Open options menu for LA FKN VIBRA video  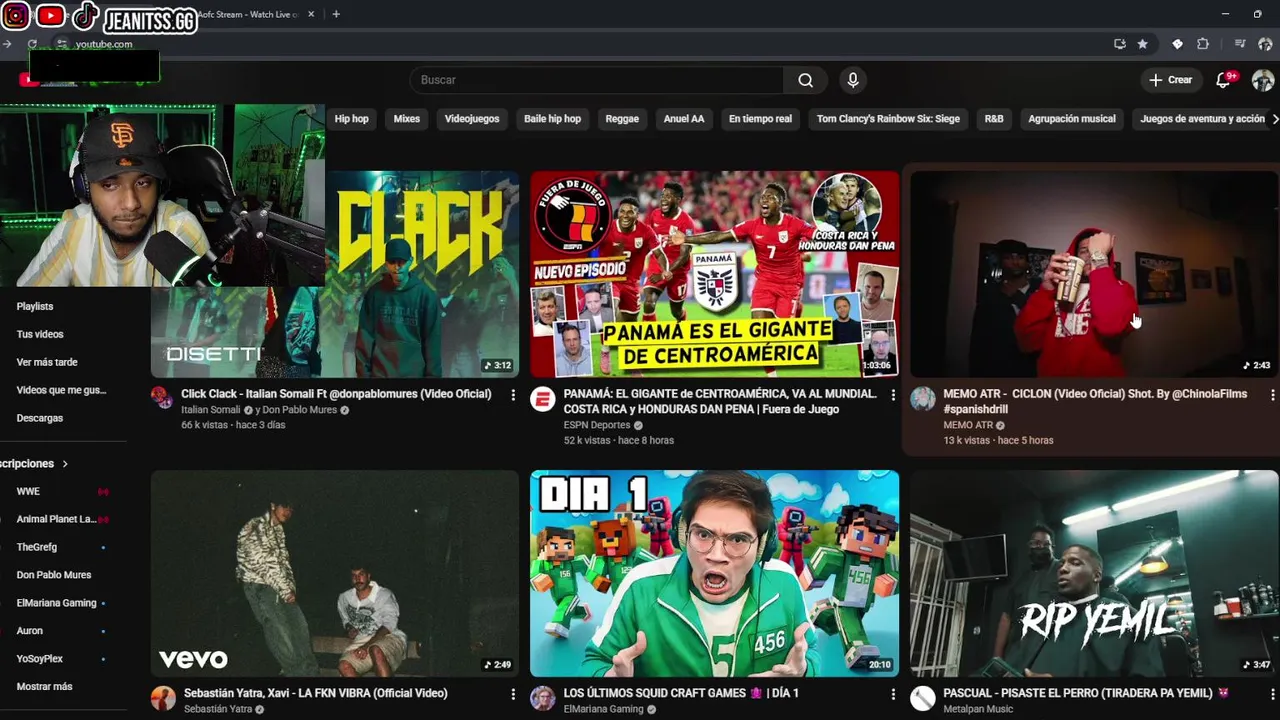(x=513, y=694)
